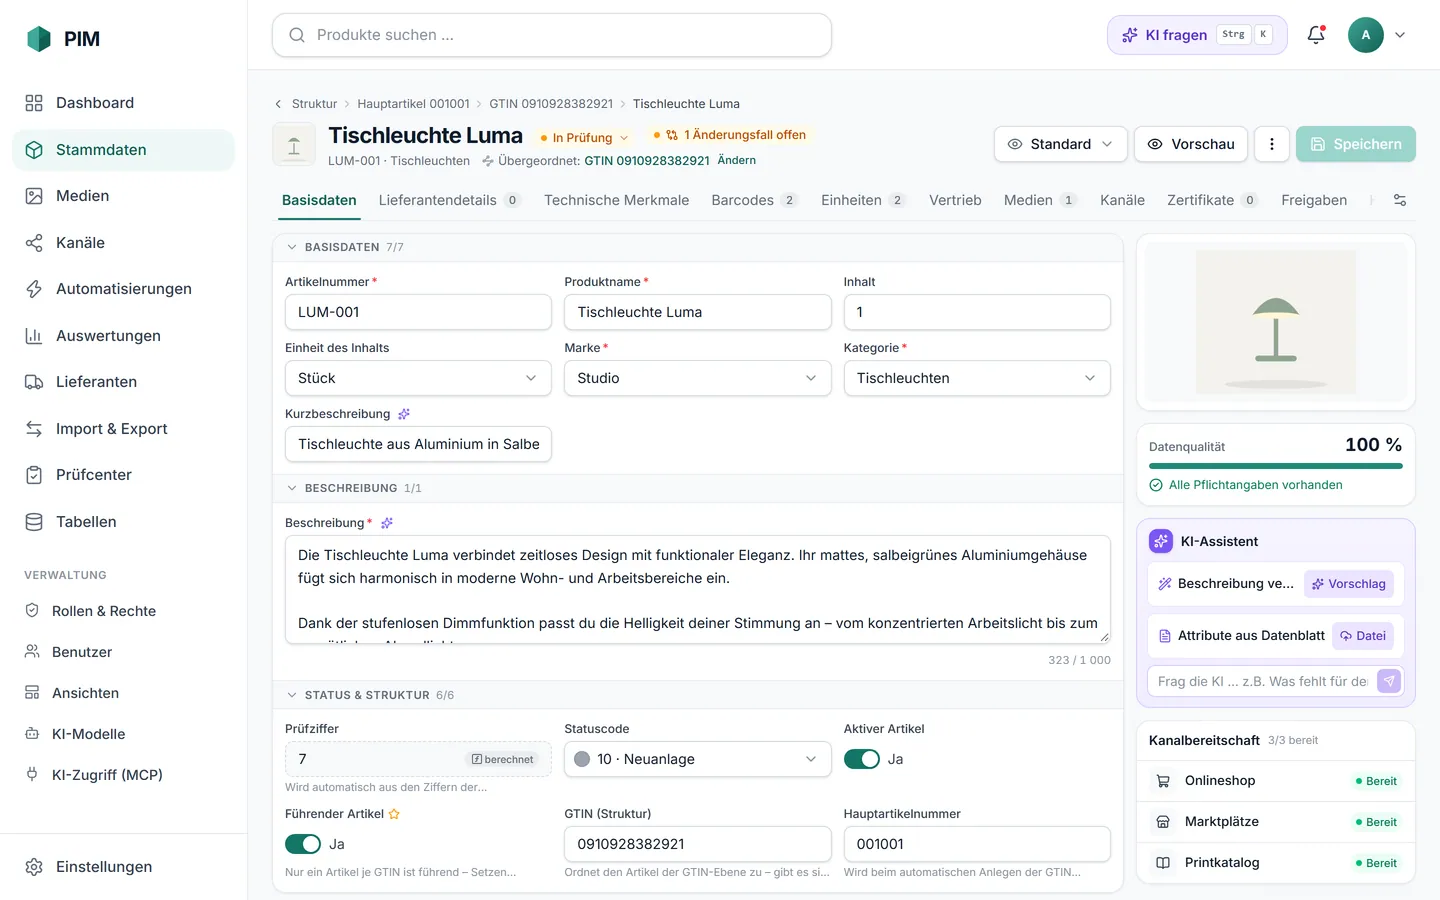Collapse the BASISDATEN section
The width and height of the screenshot is (1440, 900).
(292, 247)
